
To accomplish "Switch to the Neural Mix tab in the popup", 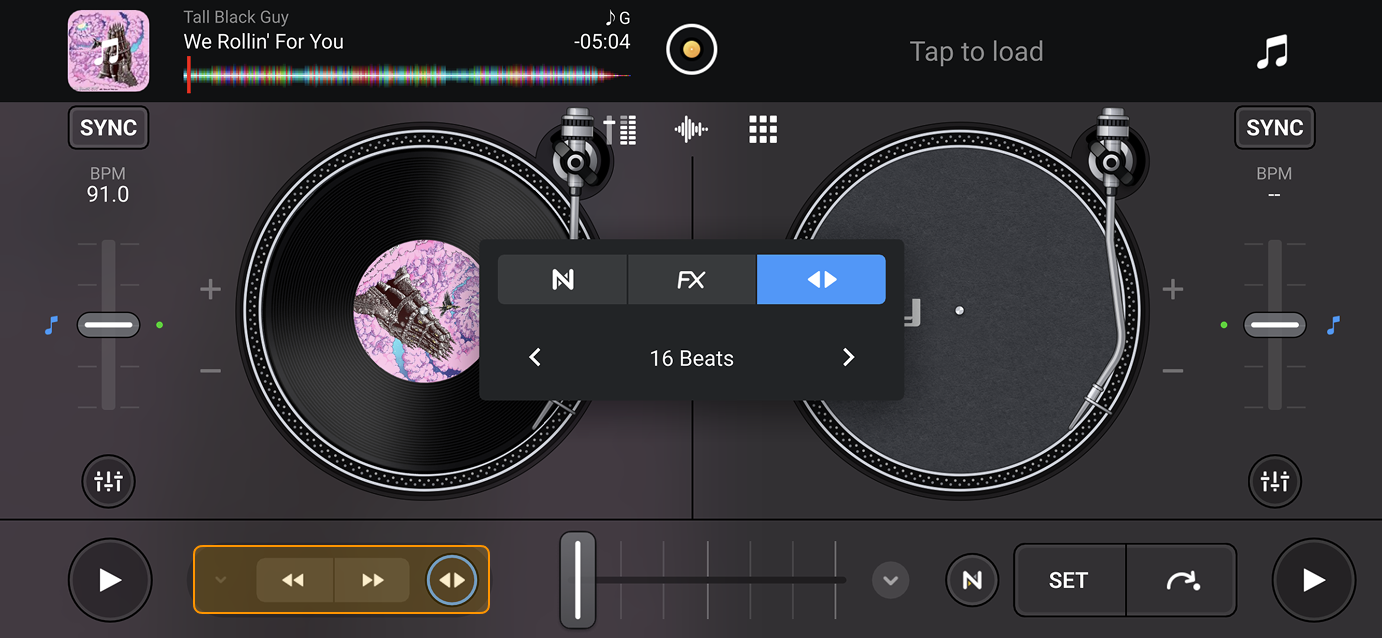I will (561, 279).
